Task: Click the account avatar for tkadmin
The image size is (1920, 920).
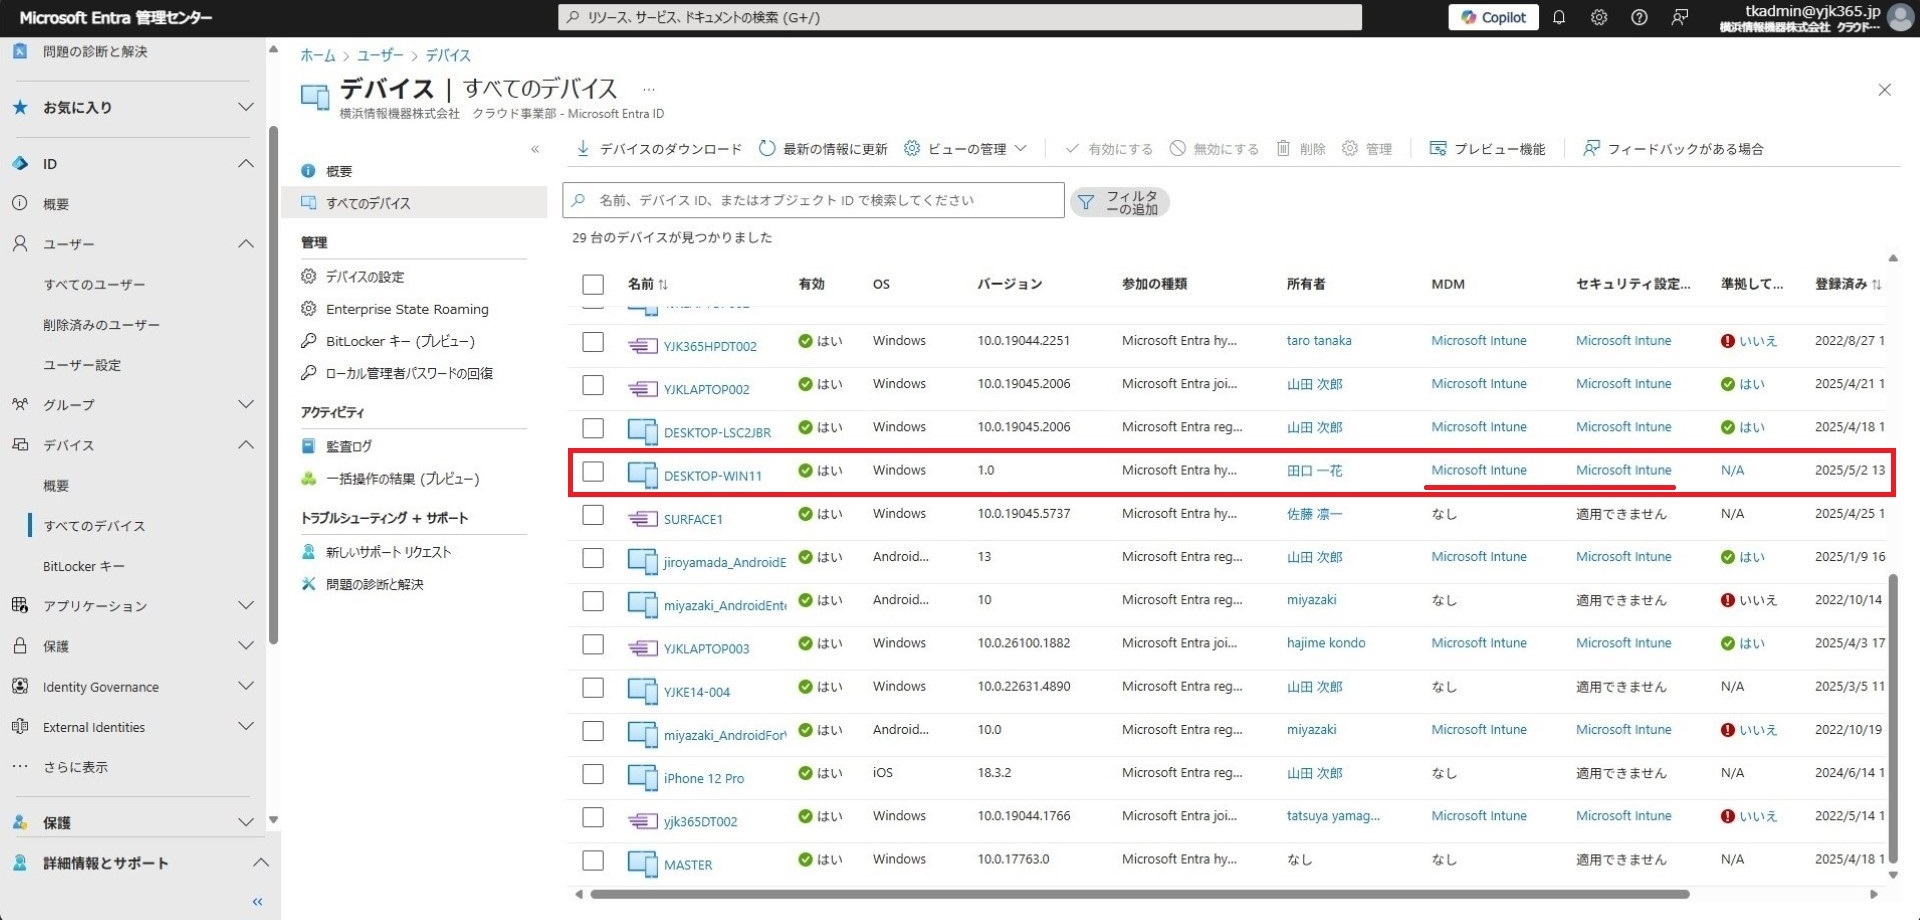Action: click(x=1900, y=17)
